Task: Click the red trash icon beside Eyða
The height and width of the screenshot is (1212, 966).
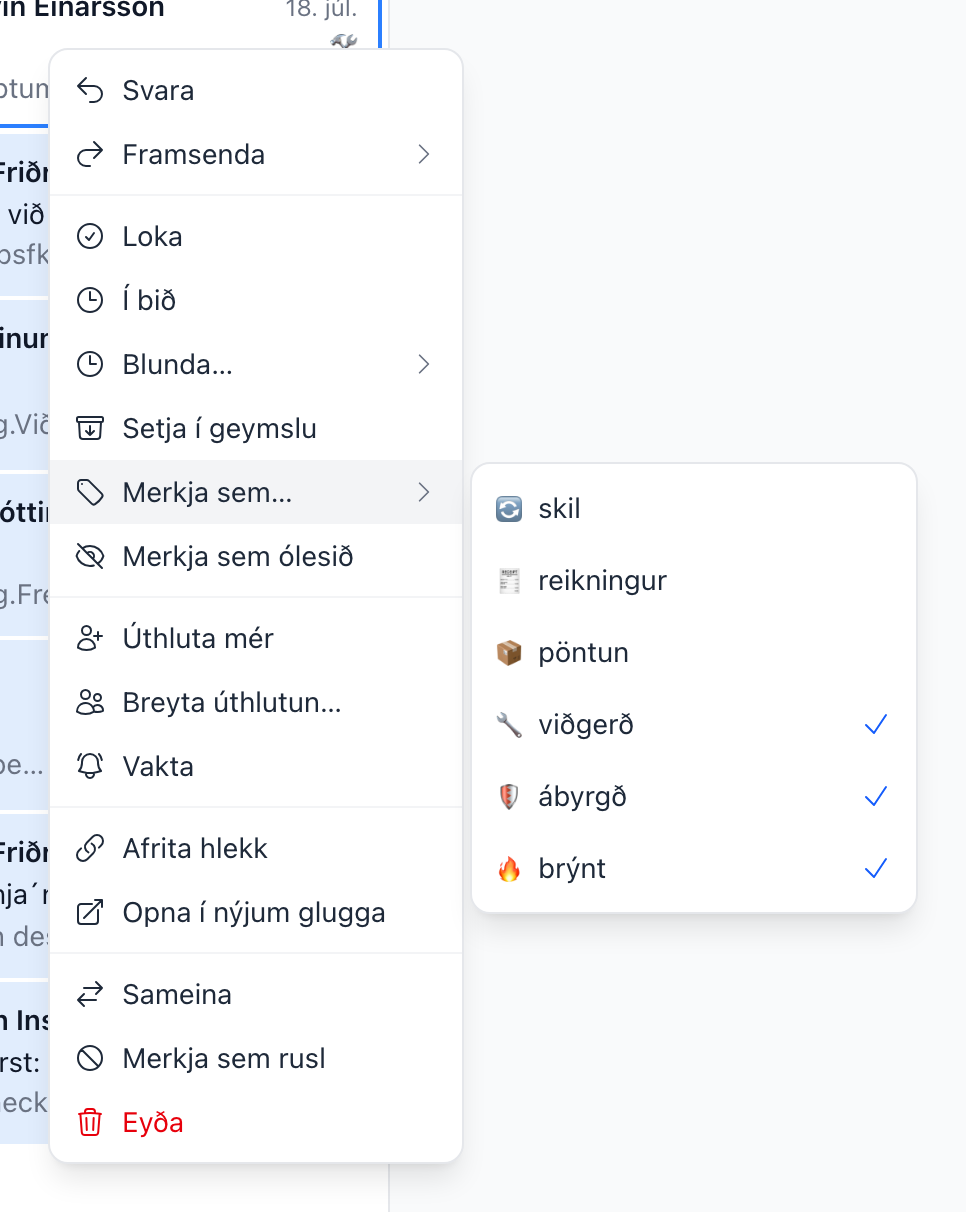Action: 90,1123
